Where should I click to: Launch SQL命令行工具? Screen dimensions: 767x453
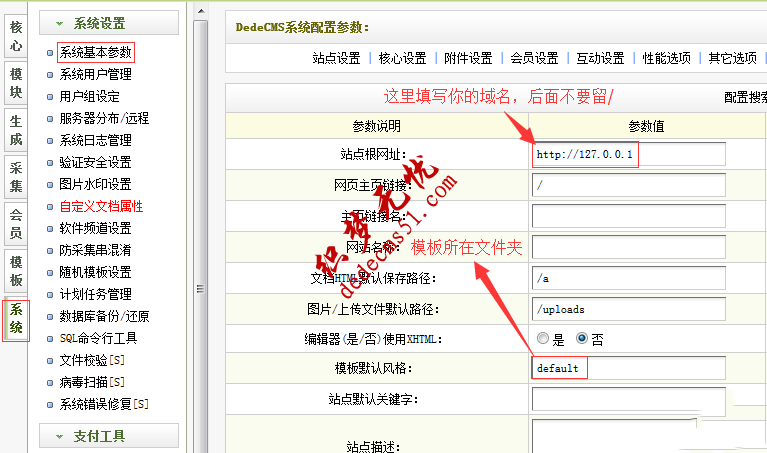[98, 338]
